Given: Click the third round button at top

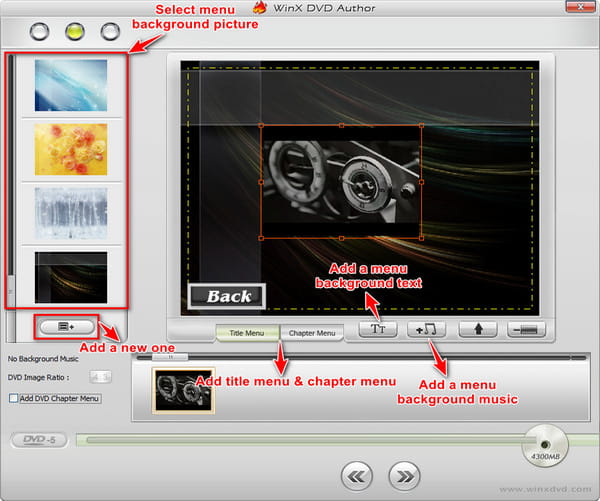Looking at the screenshot, I should [x=110, y=31].
